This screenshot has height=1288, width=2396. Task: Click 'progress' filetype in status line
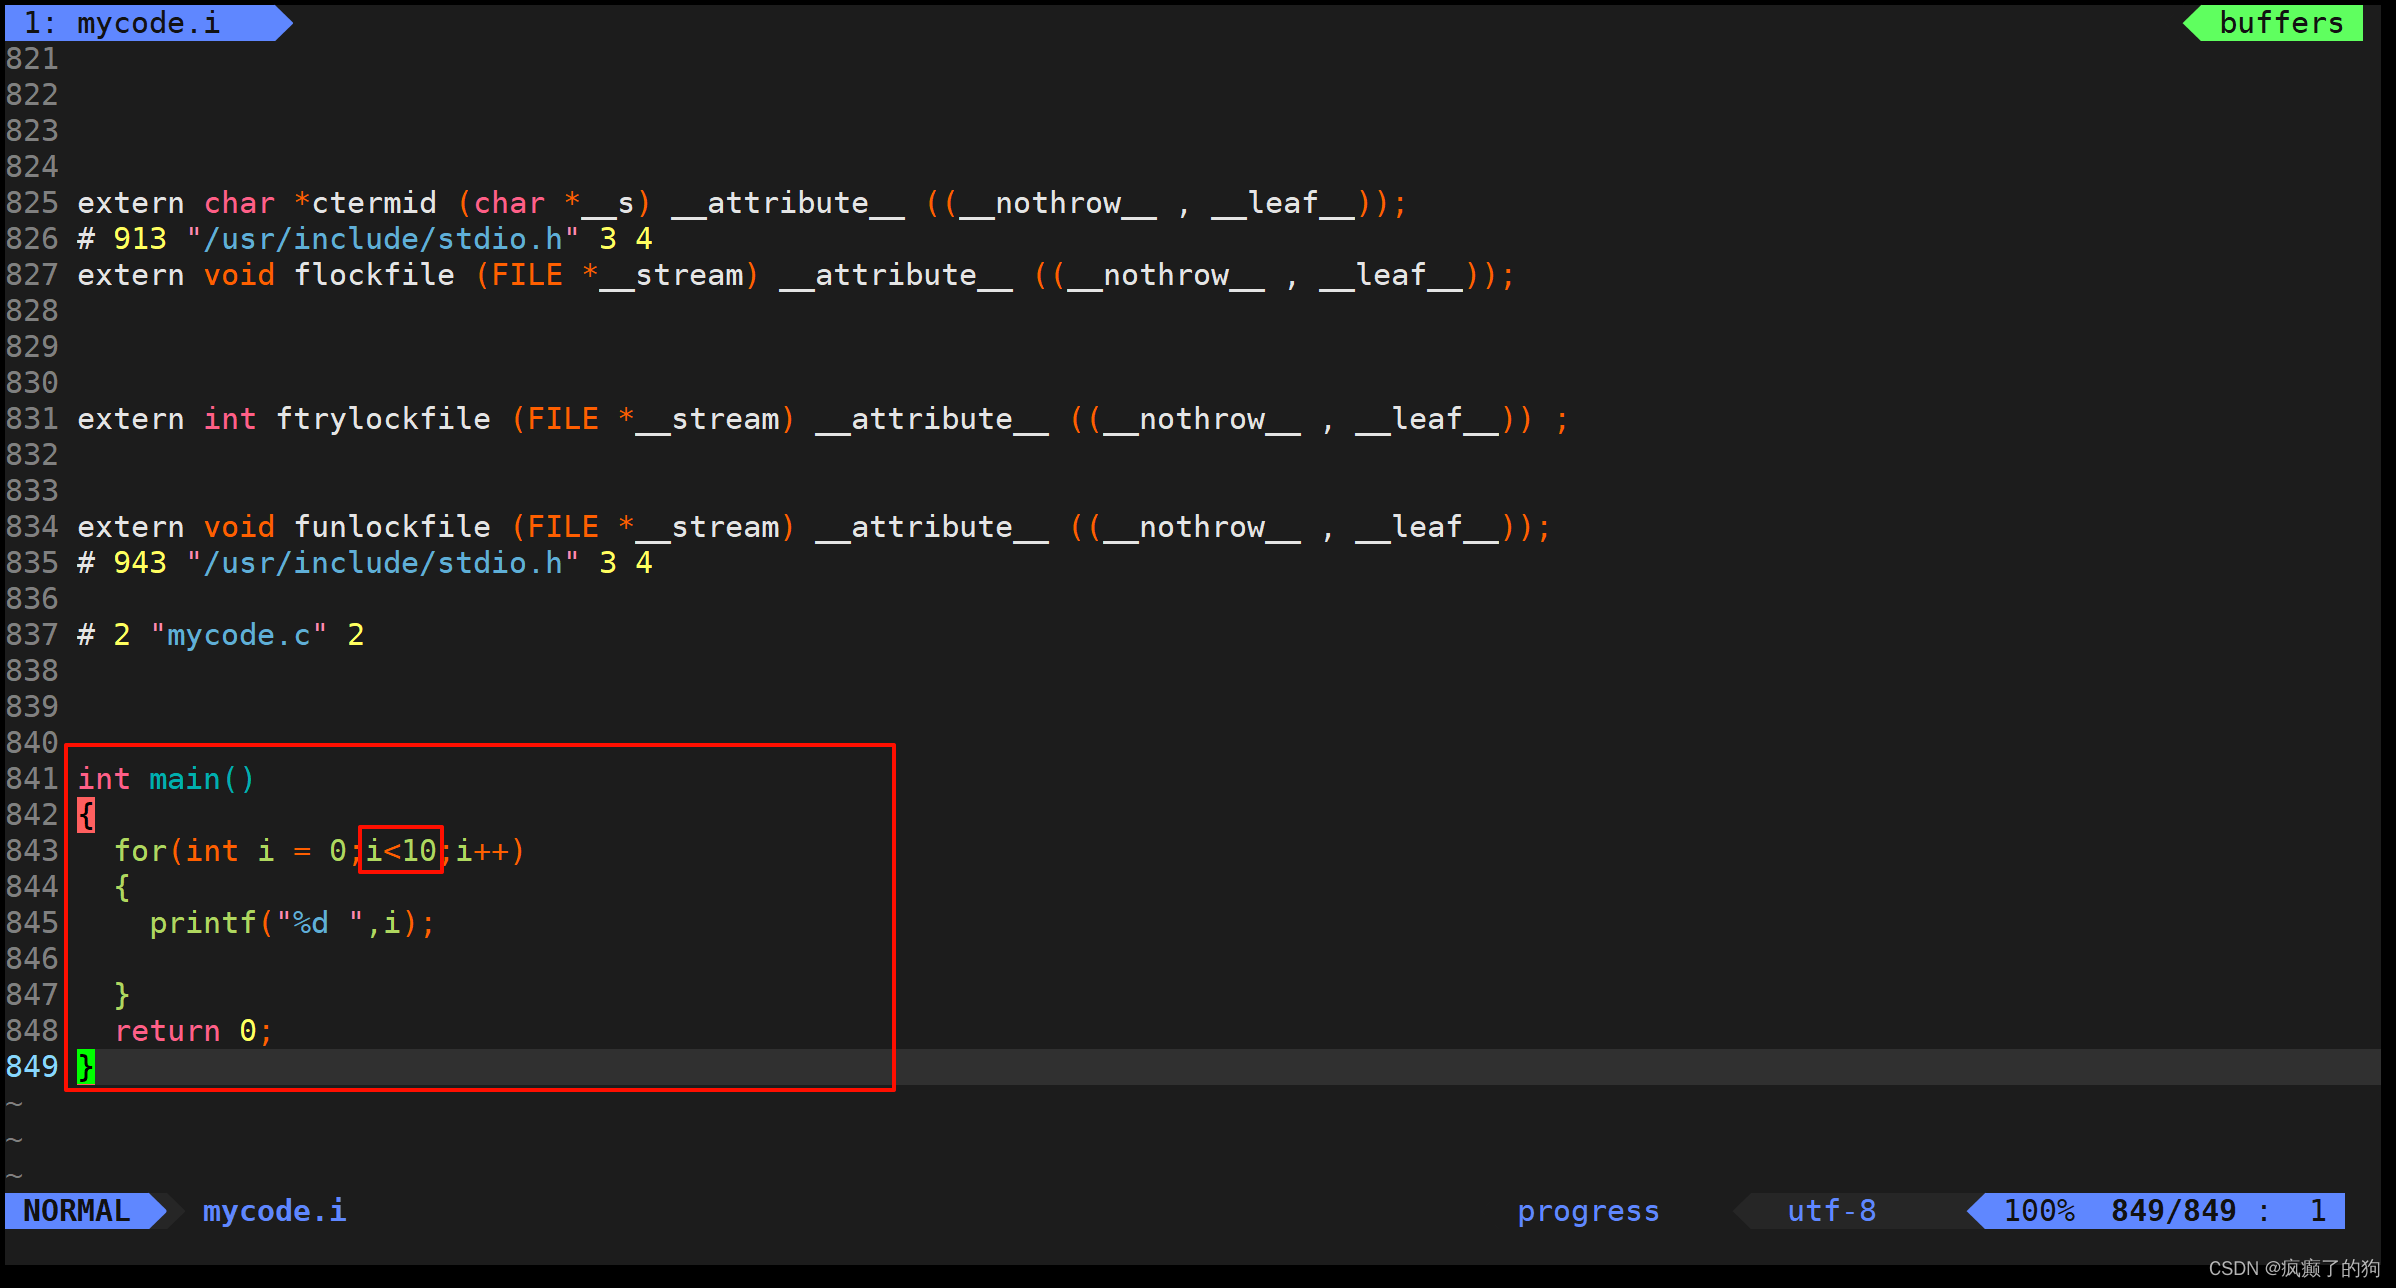[x=1588, y=1210]
